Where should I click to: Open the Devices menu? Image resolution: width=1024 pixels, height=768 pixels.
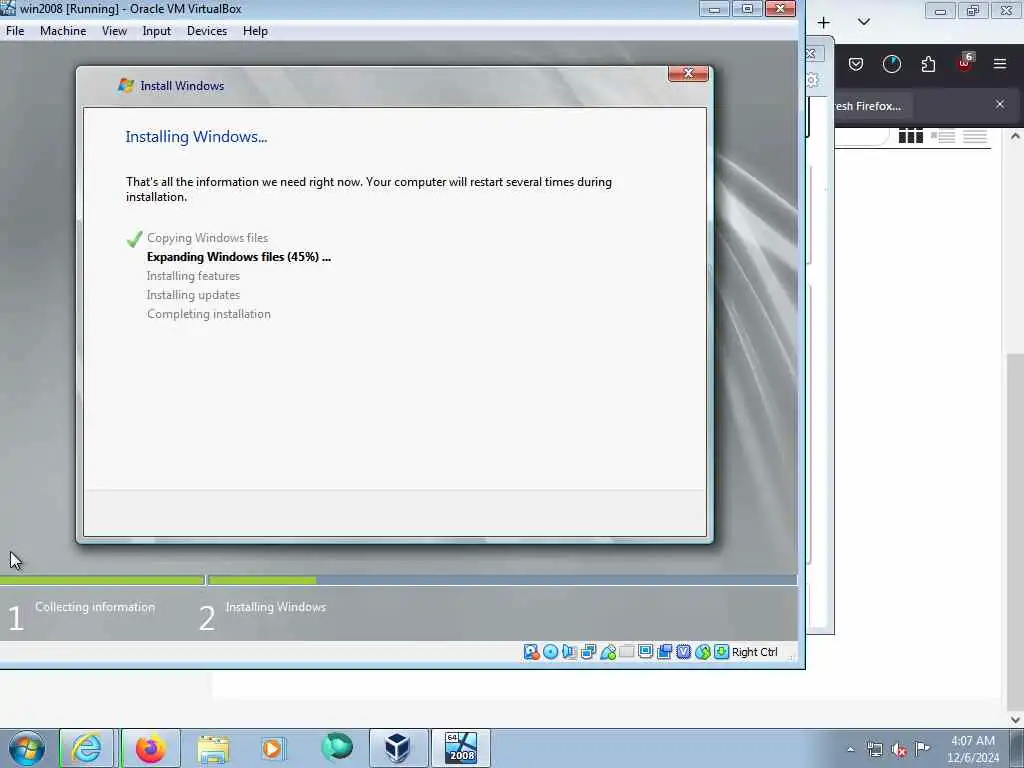207,31
